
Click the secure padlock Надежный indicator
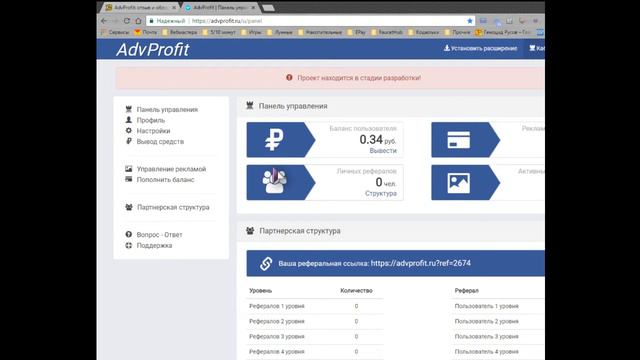[x=167, y=21]
